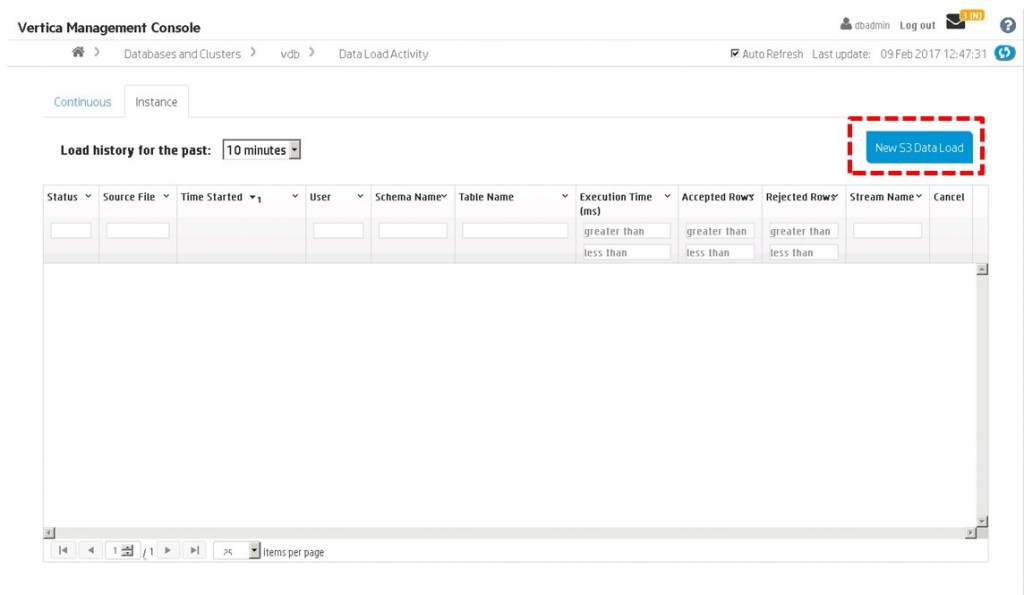This screenshot has height=595, width=1024.
Task: Click the Log out link
Action: point(917,26)
